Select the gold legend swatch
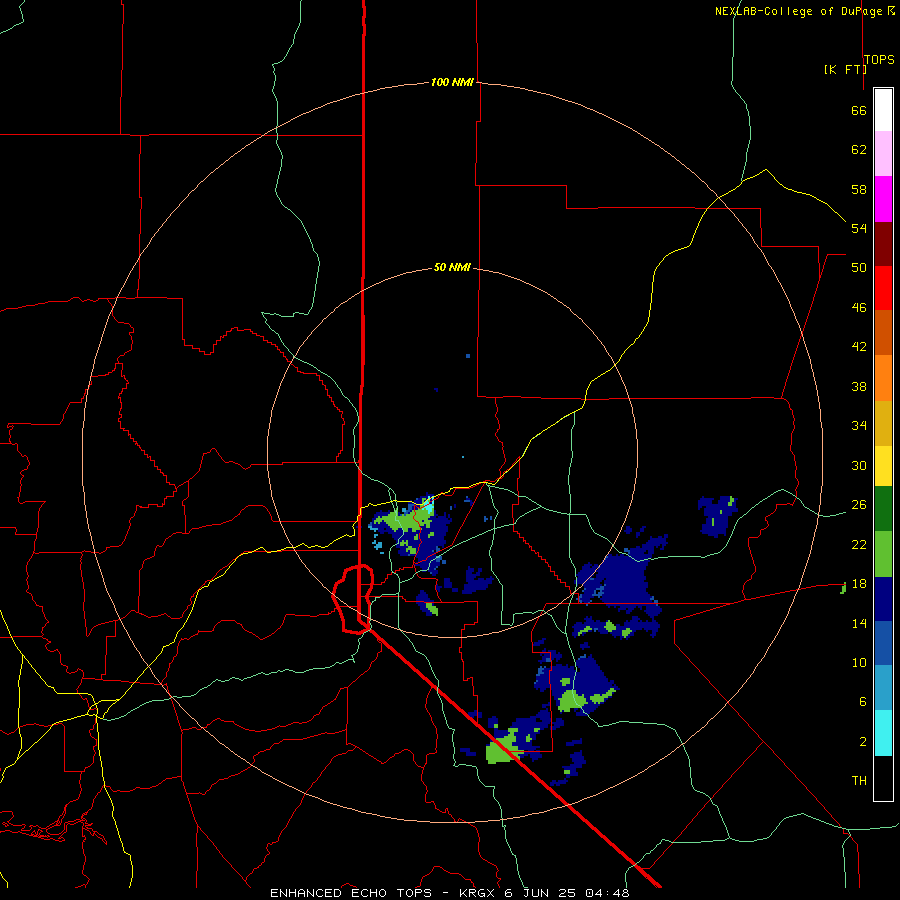The width and height of the screenshot is (900, 900). tap(883, 423)
